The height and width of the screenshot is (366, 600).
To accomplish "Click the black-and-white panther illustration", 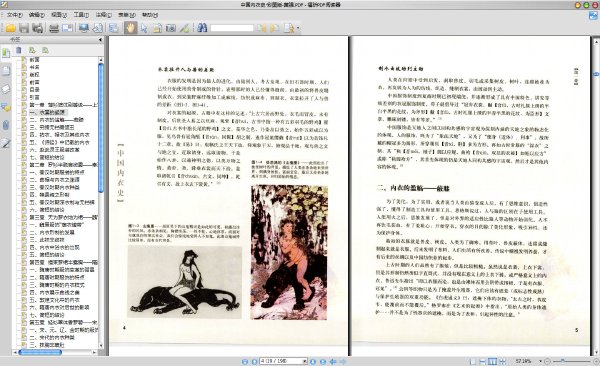I will coord(184,282).
